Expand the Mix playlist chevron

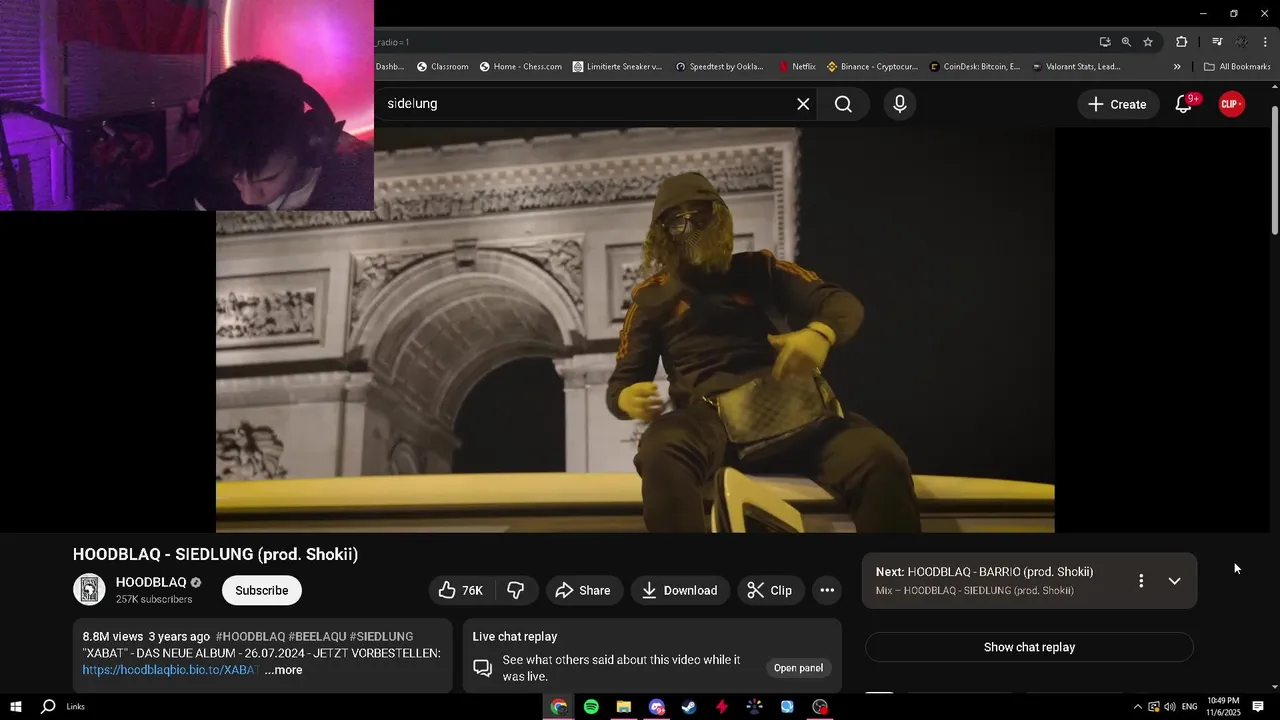(1174, 581)
